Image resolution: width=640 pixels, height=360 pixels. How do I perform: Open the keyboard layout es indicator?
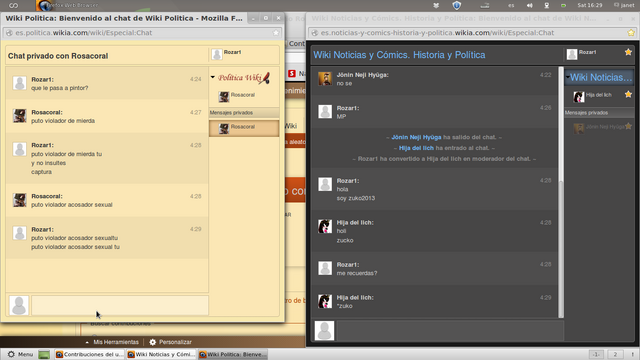click(511, 5)
